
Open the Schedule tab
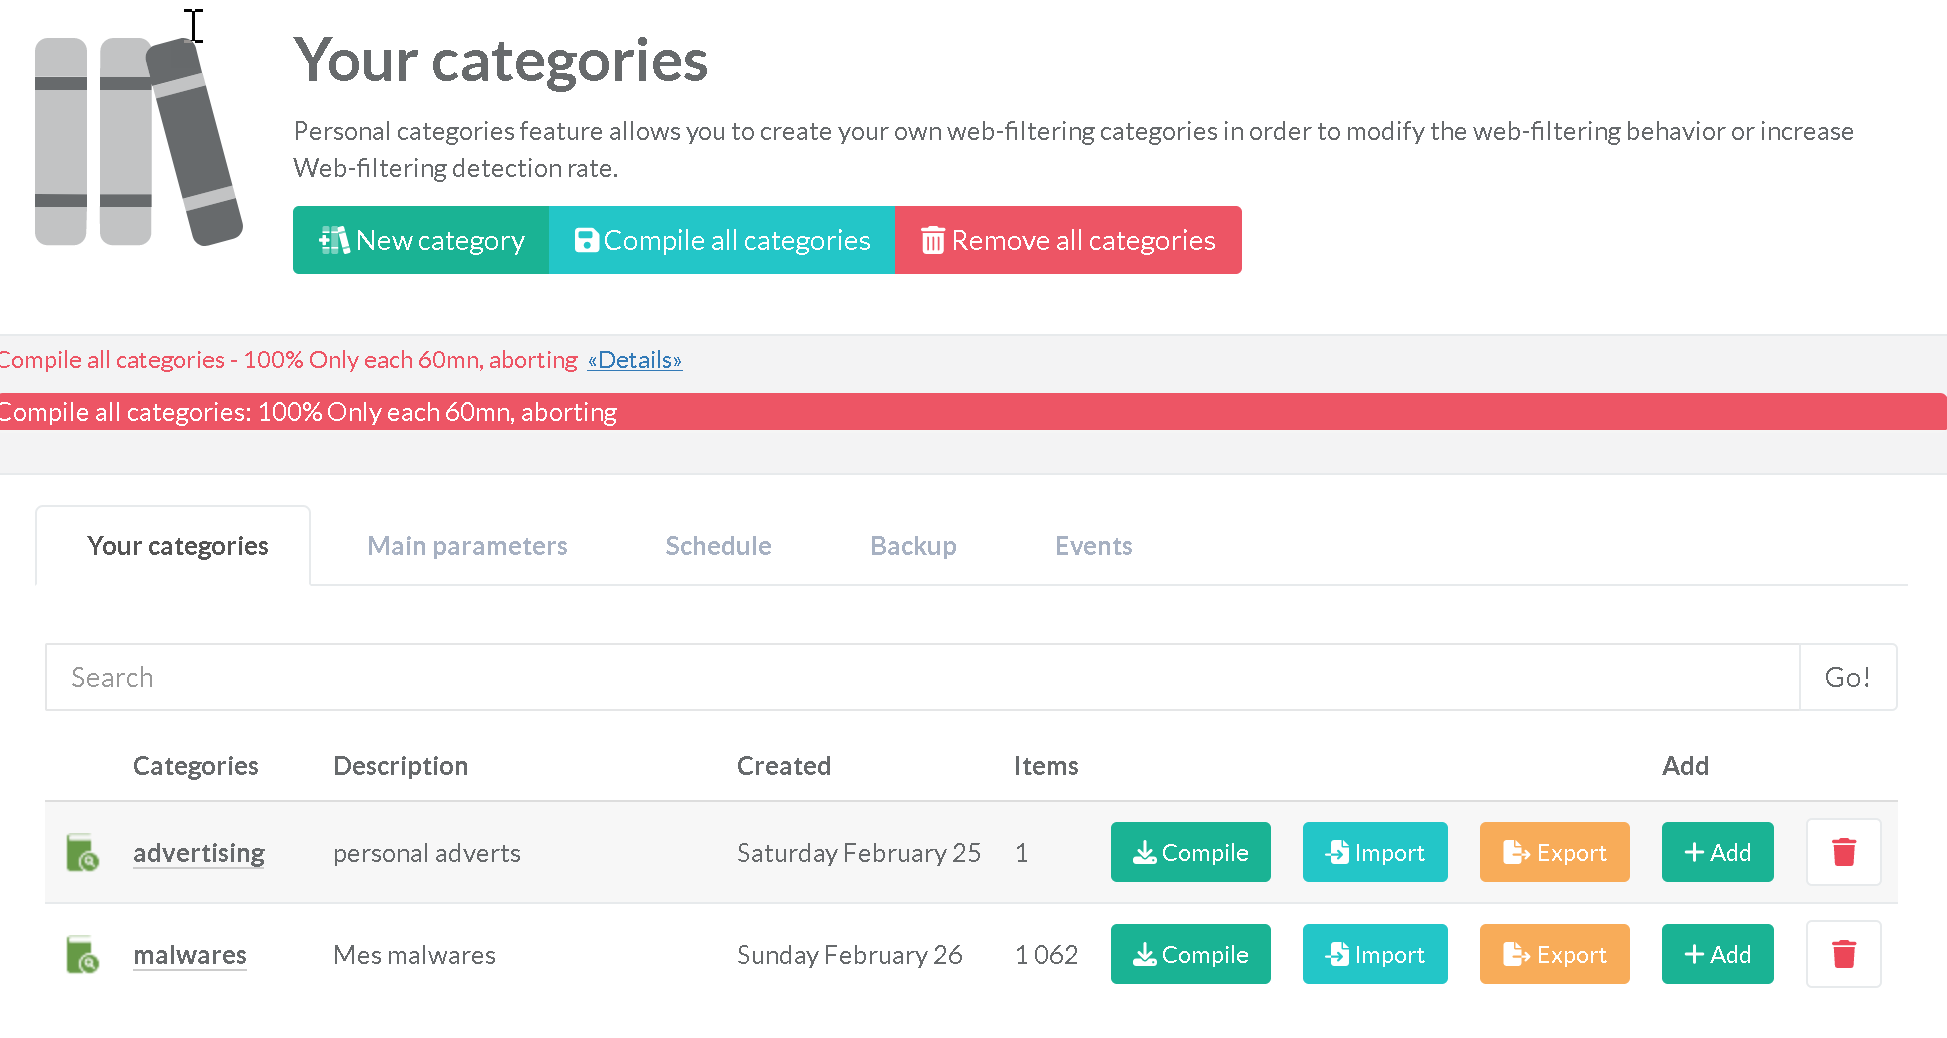[x=718, y=546]
